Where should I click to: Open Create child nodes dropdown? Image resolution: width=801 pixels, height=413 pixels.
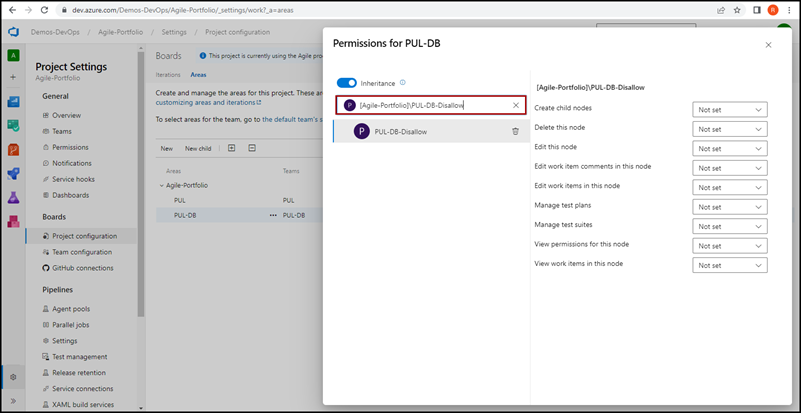point(730,109)
